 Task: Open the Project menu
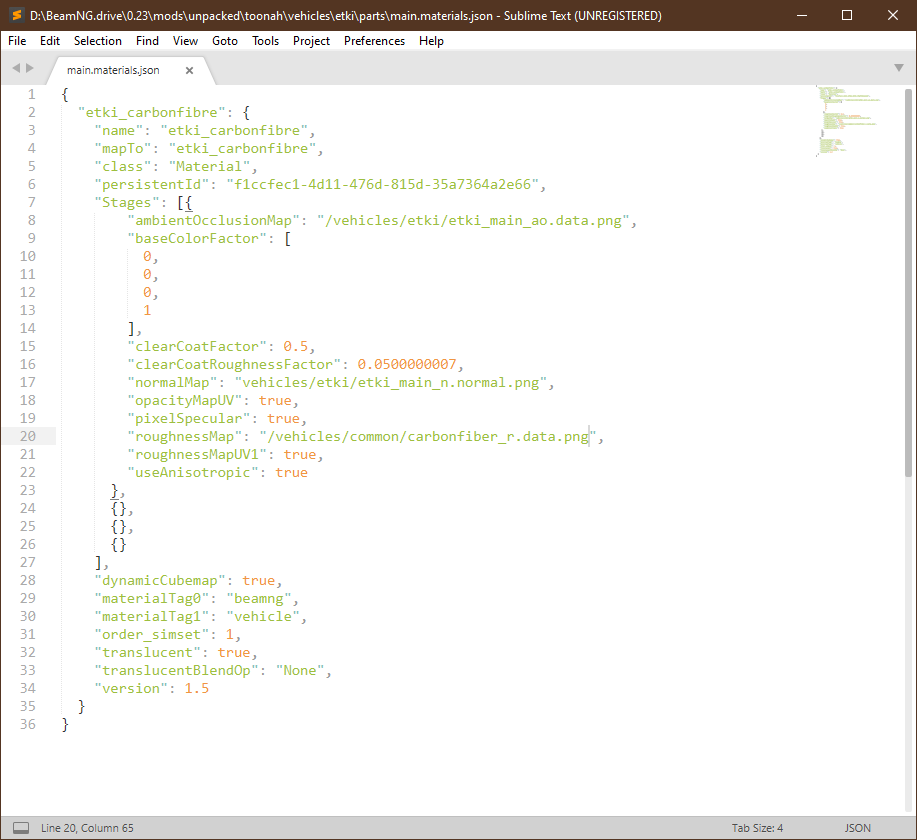click(311, 41)
